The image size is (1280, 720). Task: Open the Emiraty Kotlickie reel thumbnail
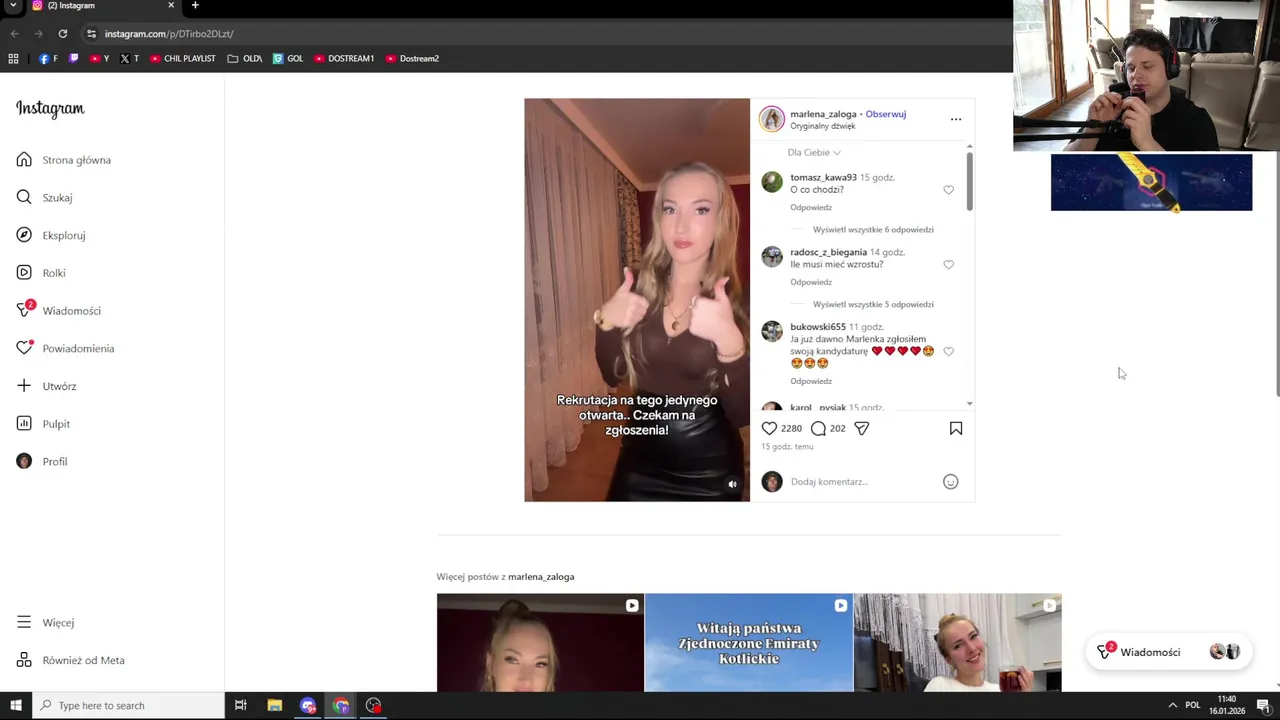tap(749, 643)
